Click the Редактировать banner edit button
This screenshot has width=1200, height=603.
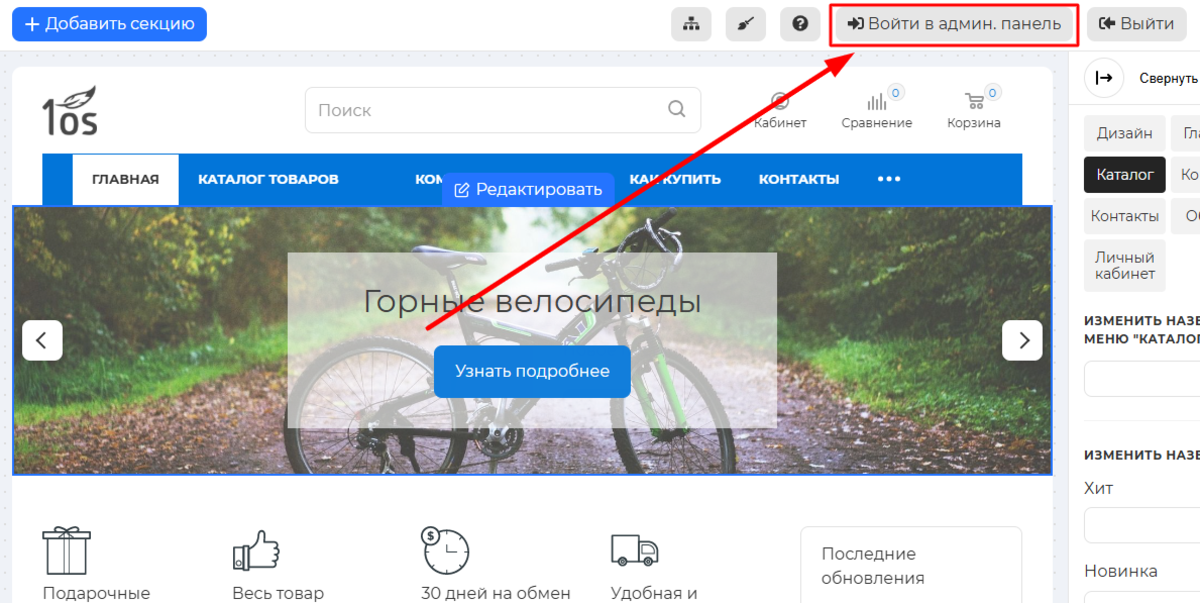pyautogui.click(x=528, y=189)
